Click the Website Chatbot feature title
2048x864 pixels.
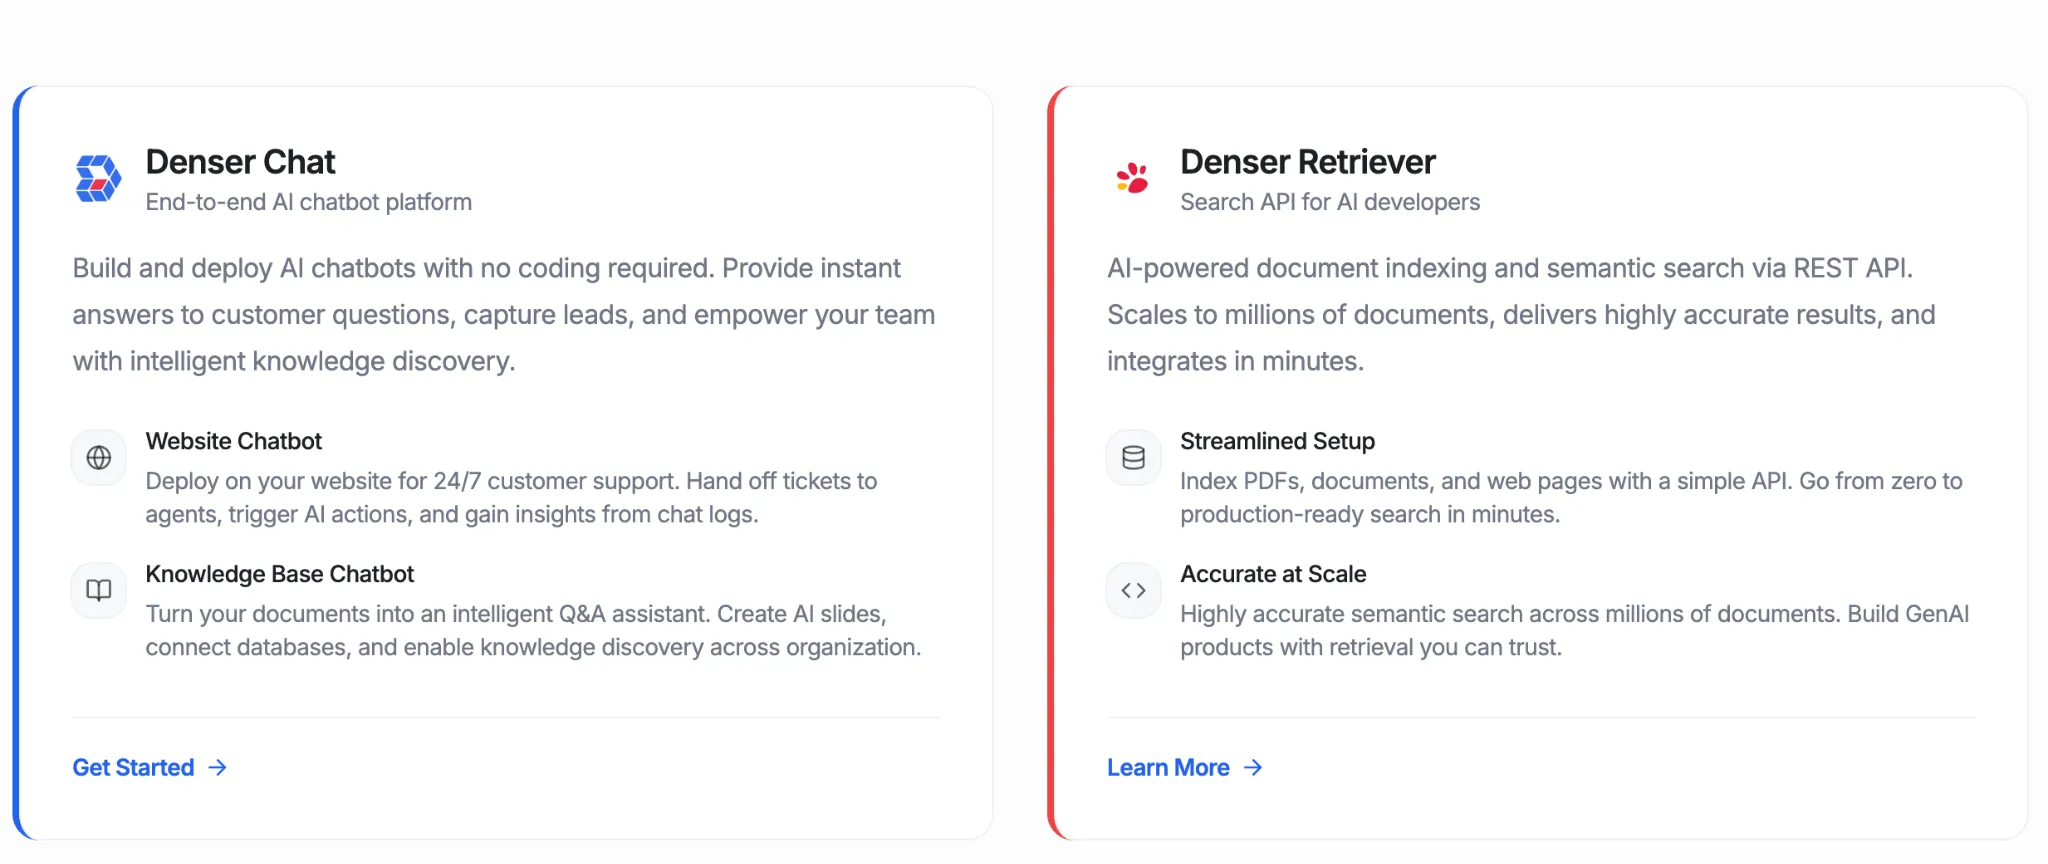pyautogui.click(x=233, y=441)
